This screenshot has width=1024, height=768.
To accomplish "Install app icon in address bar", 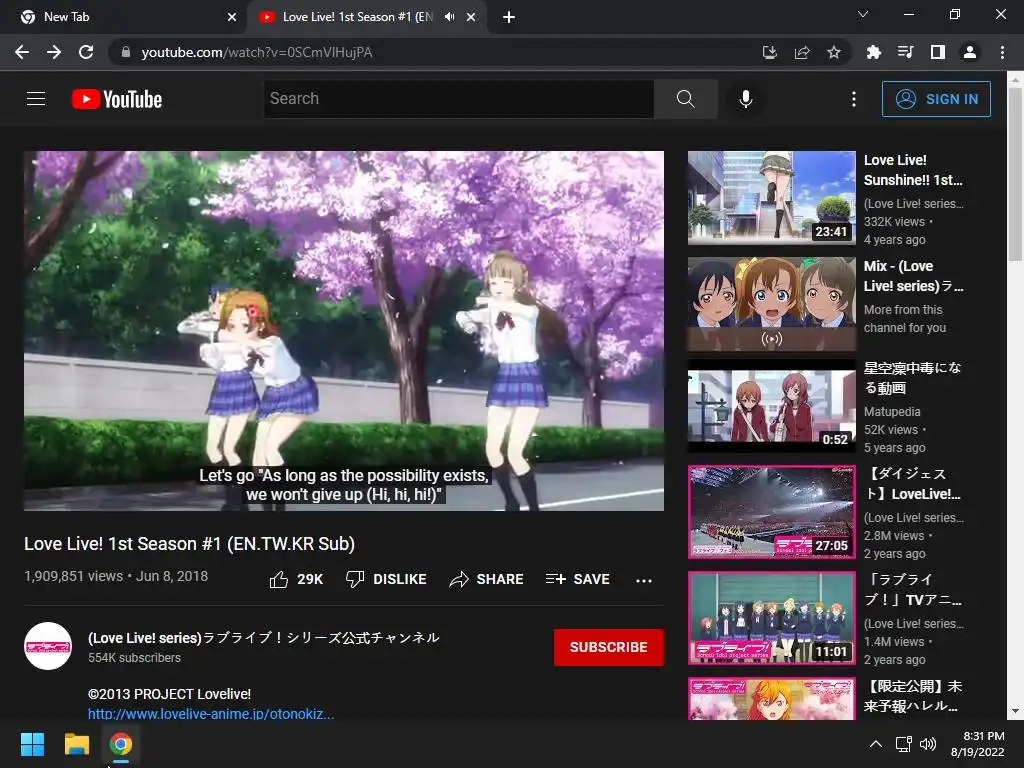I will click(769, 52).
